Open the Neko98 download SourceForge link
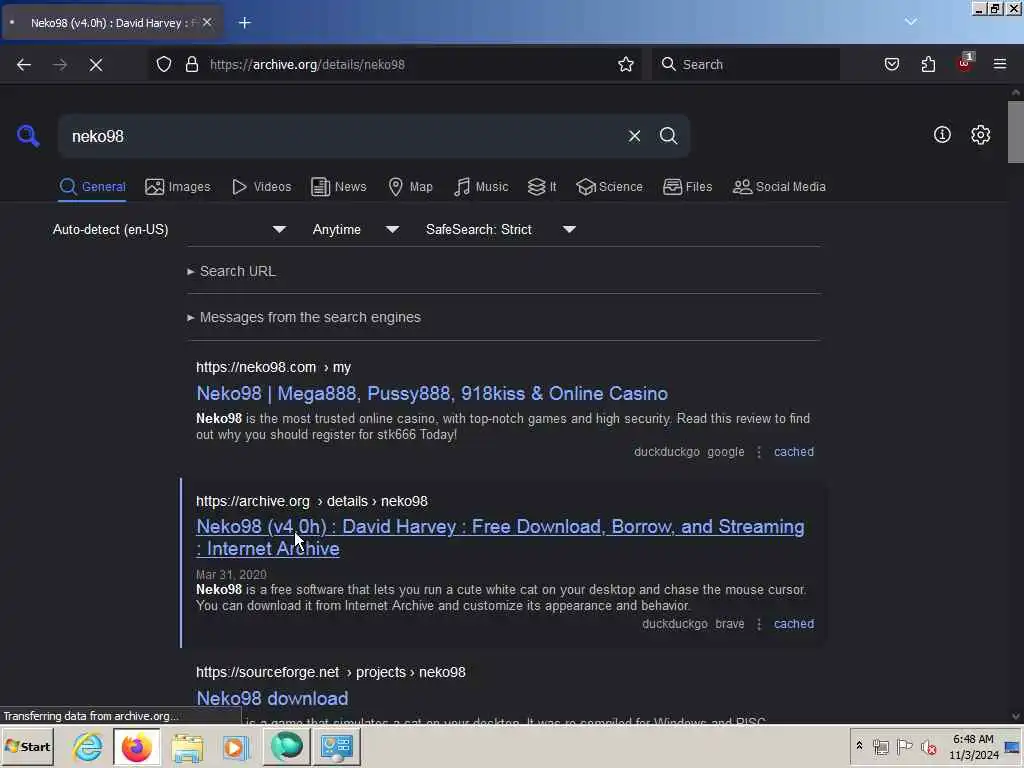Screen dimensions: 1024x768 tap(272, 698)
